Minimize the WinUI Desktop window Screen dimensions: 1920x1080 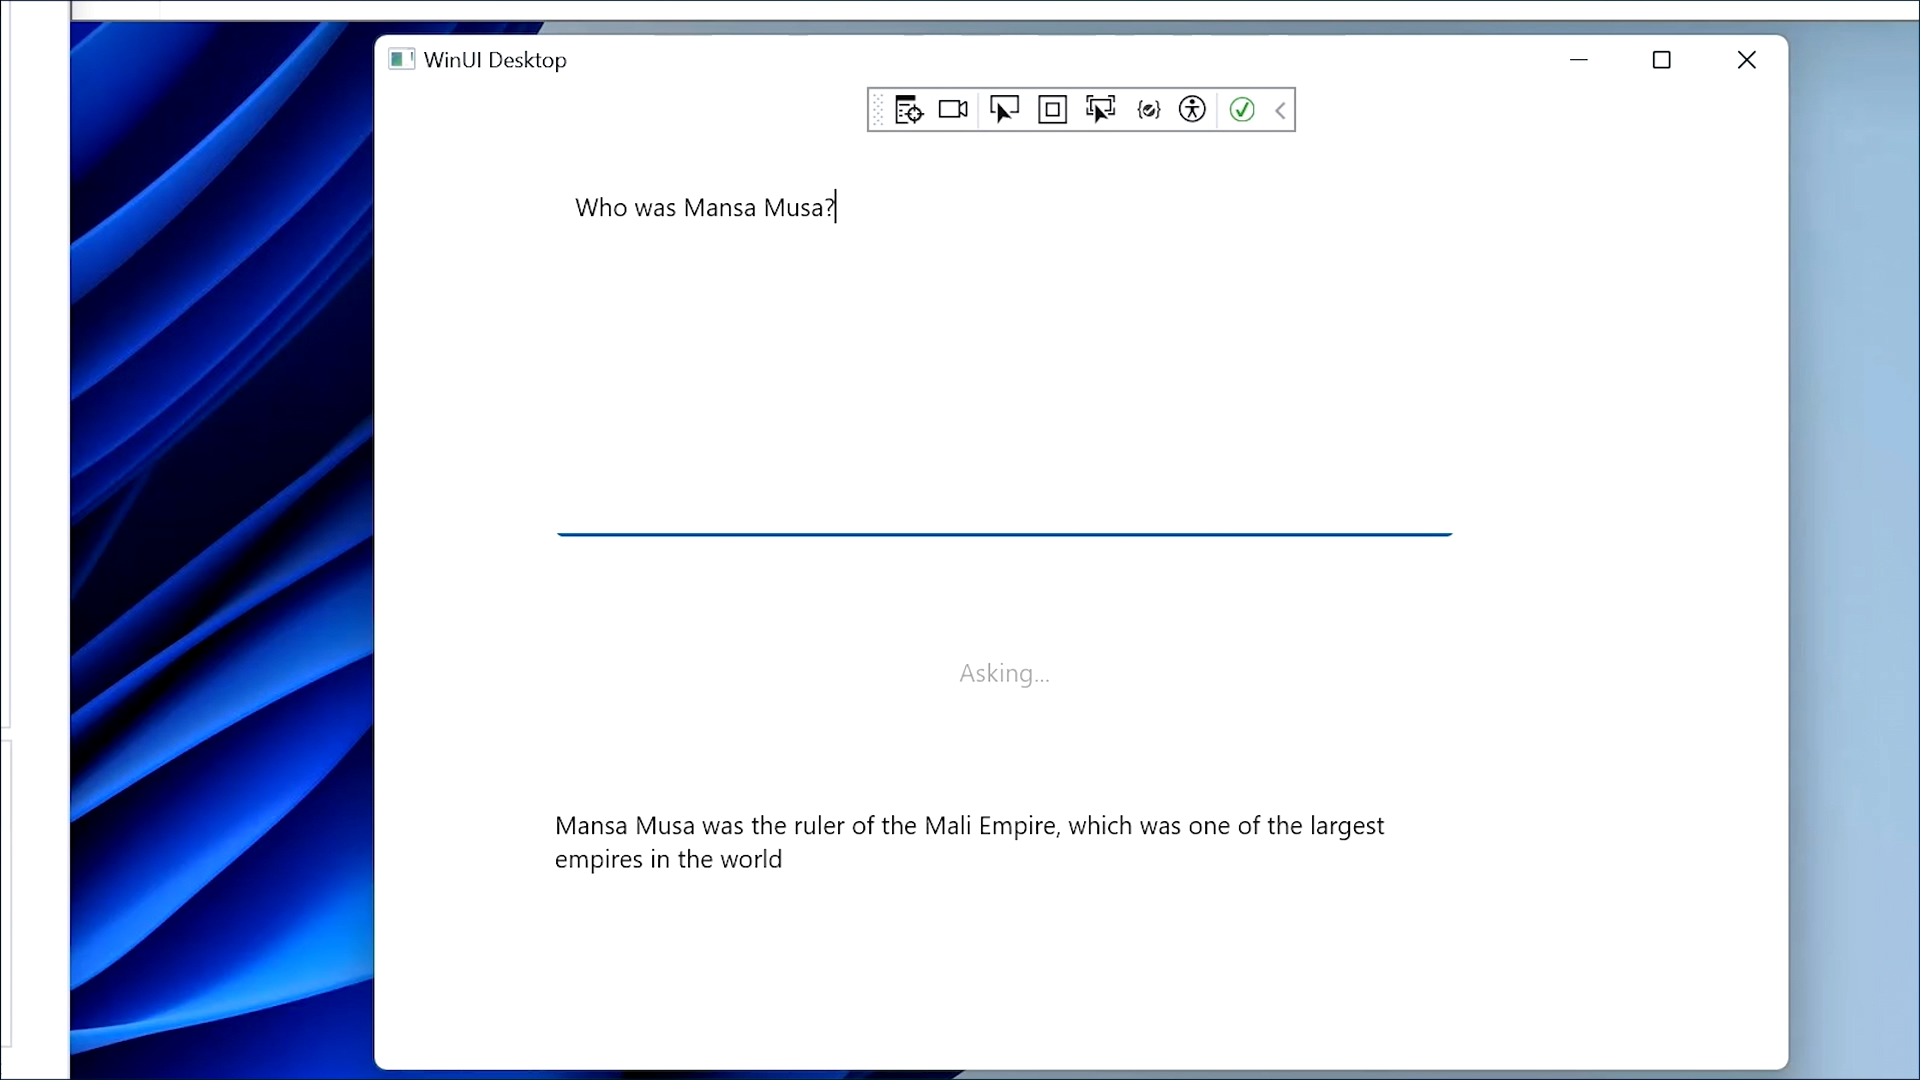[x=1579, y=60]
